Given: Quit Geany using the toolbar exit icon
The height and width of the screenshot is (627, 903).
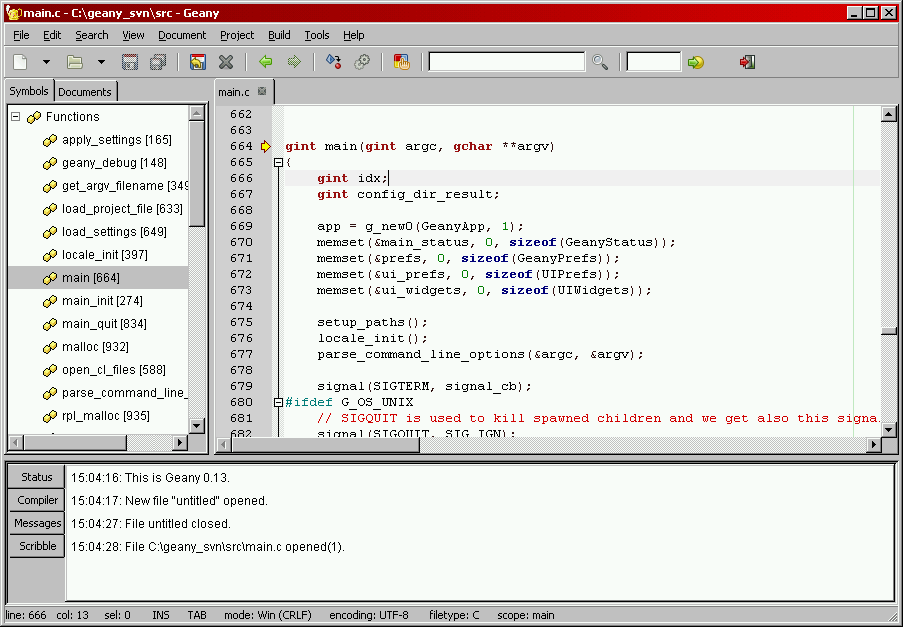Looking at the screenshot, I should click(x=747, y=62).
